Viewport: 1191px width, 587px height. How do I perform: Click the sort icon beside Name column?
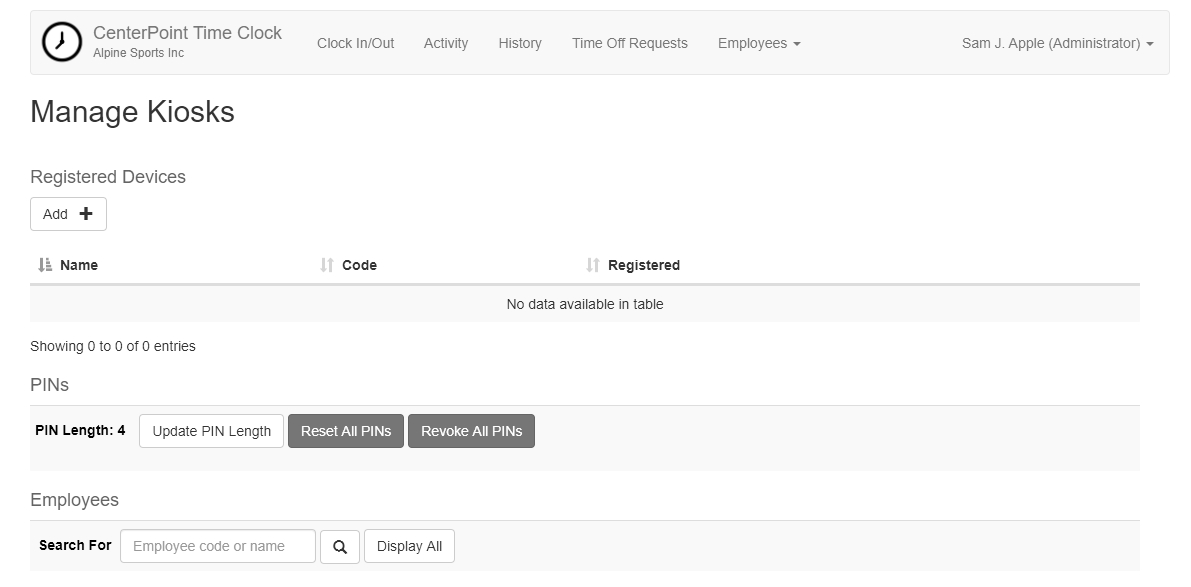tap(45, 265)
